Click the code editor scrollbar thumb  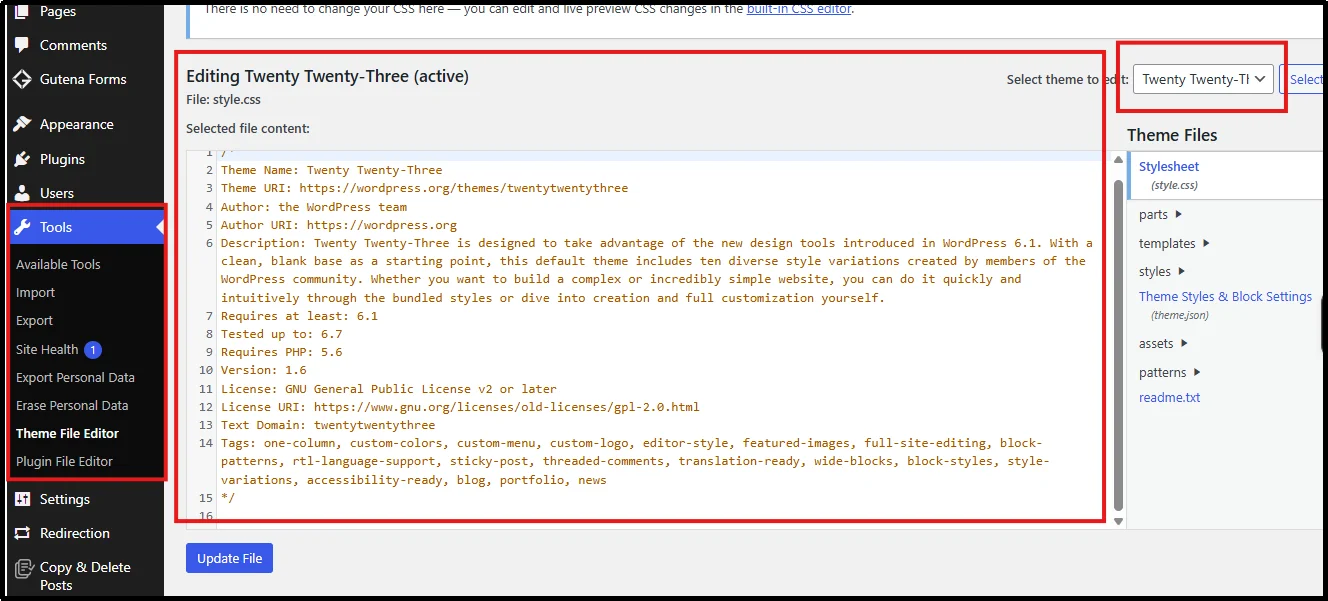1118,345
